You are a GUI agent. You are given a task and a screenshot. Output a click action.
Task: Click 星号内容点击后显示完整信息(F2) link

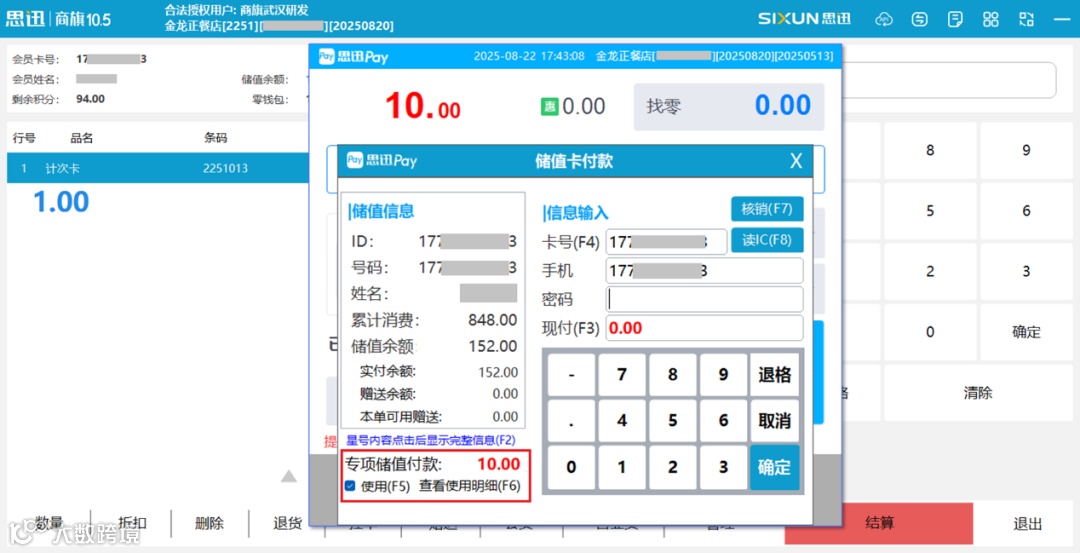(x=430, y=439)
